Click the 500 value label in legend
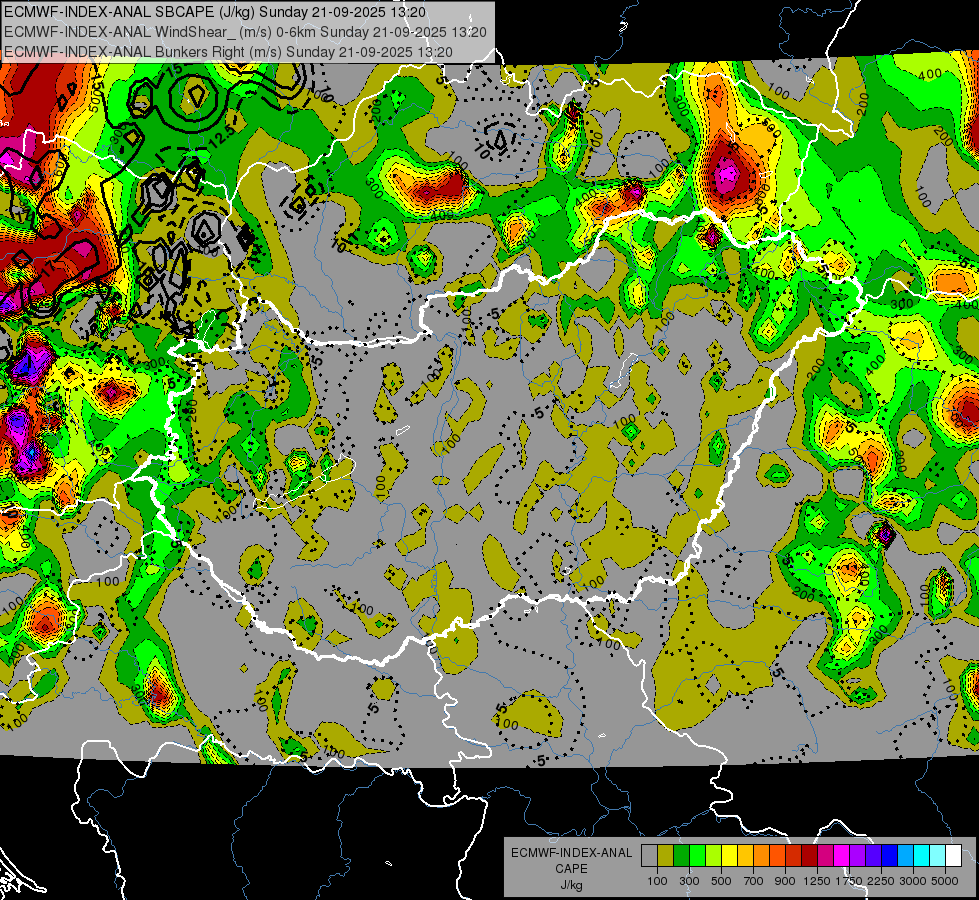The height and width of the screenshot is (900, 979). click(721, 881)
